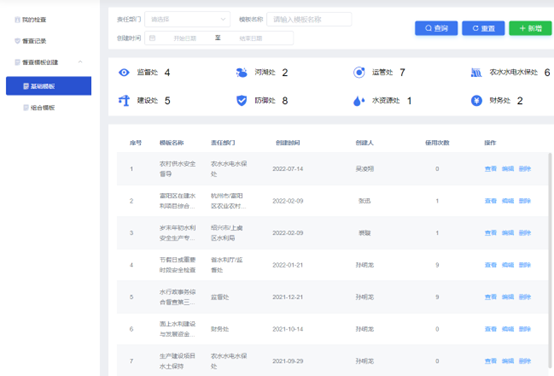The width and height of the screenshot is (554, 376).
Task: Click 查看 in row 4
Action: (x=490, y=265)
